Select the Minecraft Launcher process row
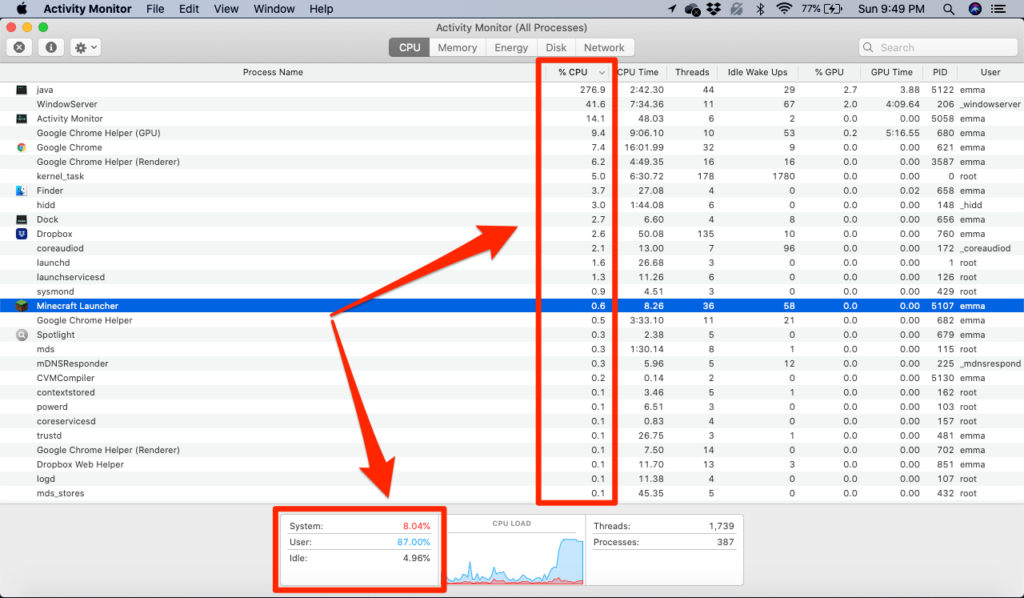The image size is (1024, 598). [x=150, y=305]
